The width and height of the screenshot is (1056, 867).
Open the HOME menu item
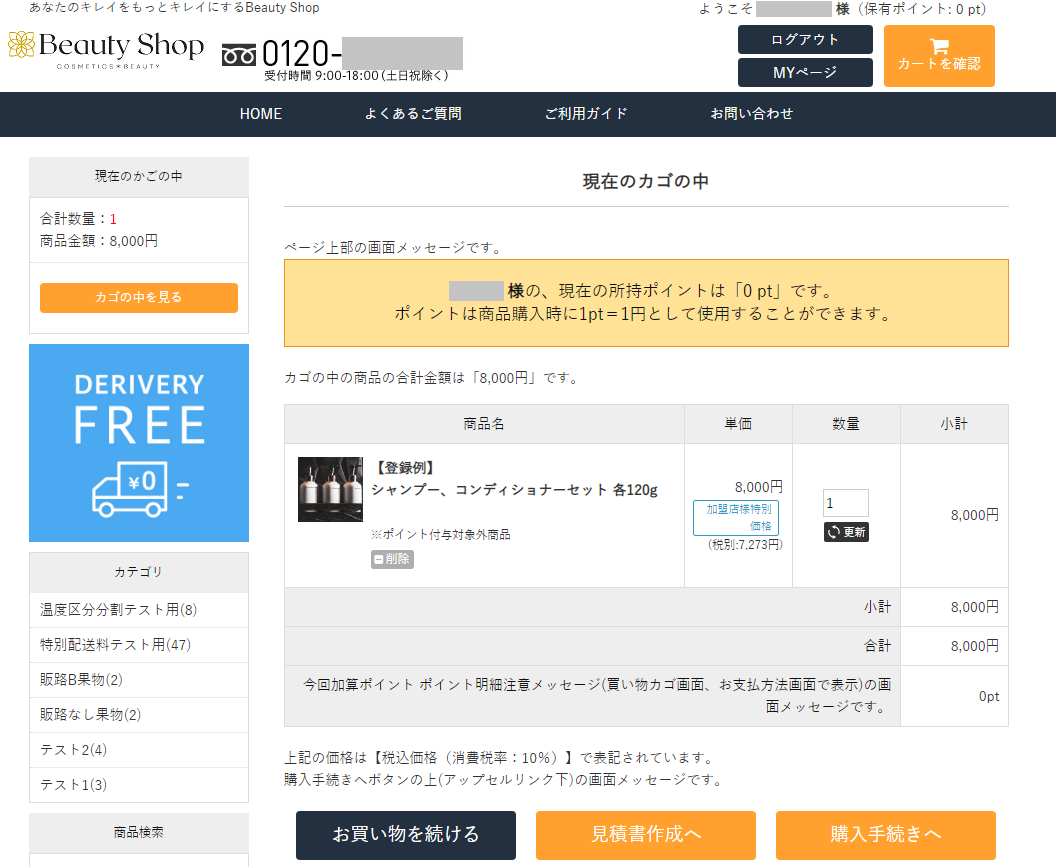261,114
